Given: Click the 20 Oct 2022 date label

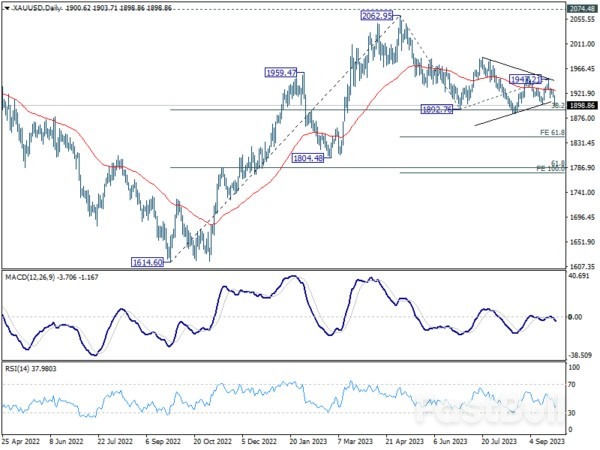Looking at the screenshot, I should click(212, 441).
